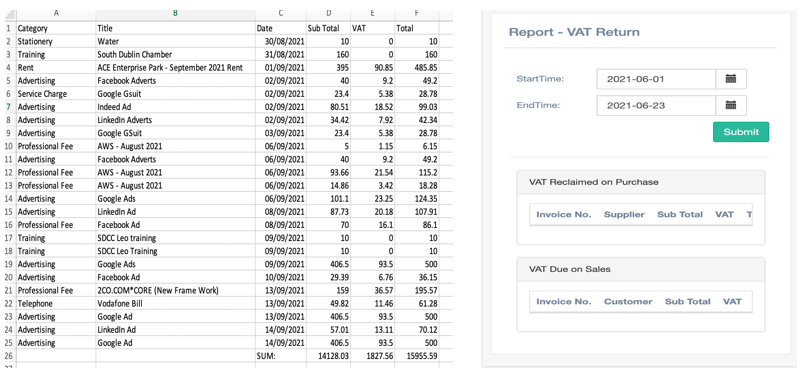Select spreadsheet column E header
The image size is (805, 376).
pos(372,14)
